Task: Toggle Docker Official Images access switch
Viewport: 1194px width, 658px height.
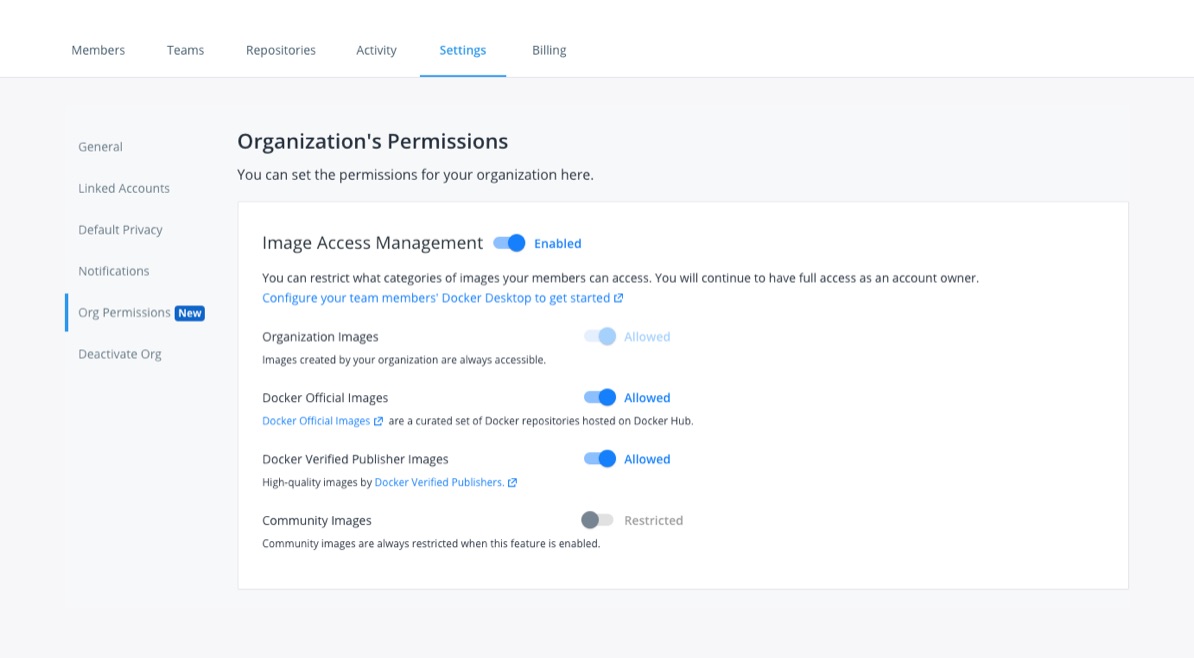Action: coord(599,398)
